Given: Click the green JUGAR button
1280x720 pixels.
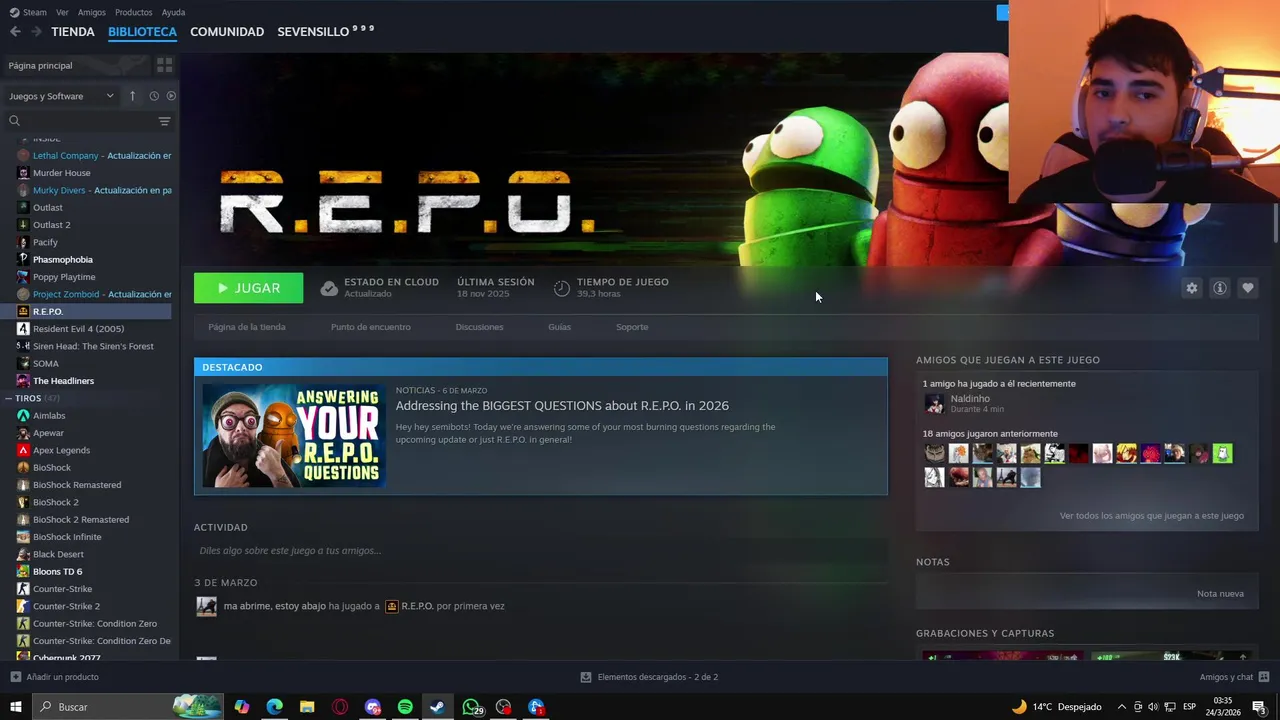Looking at the screenshot, I should tap(248, 288).
